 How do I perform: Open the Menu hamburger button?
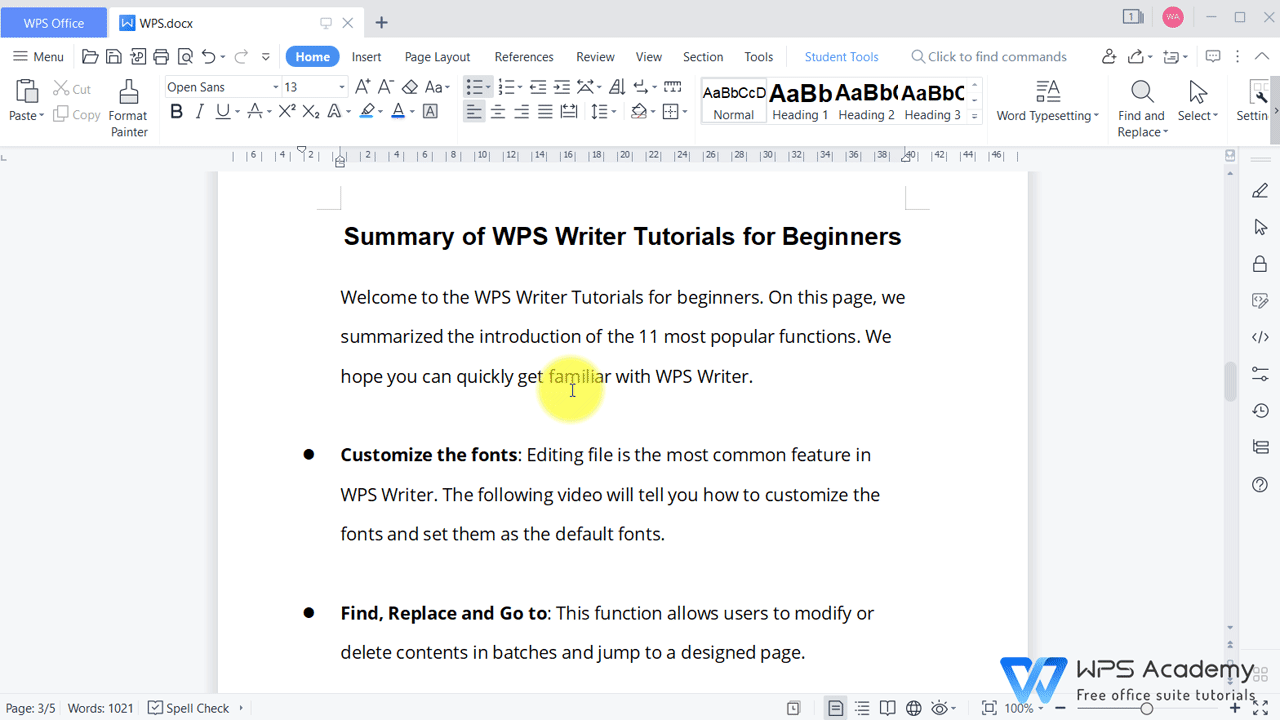(38, 57)
